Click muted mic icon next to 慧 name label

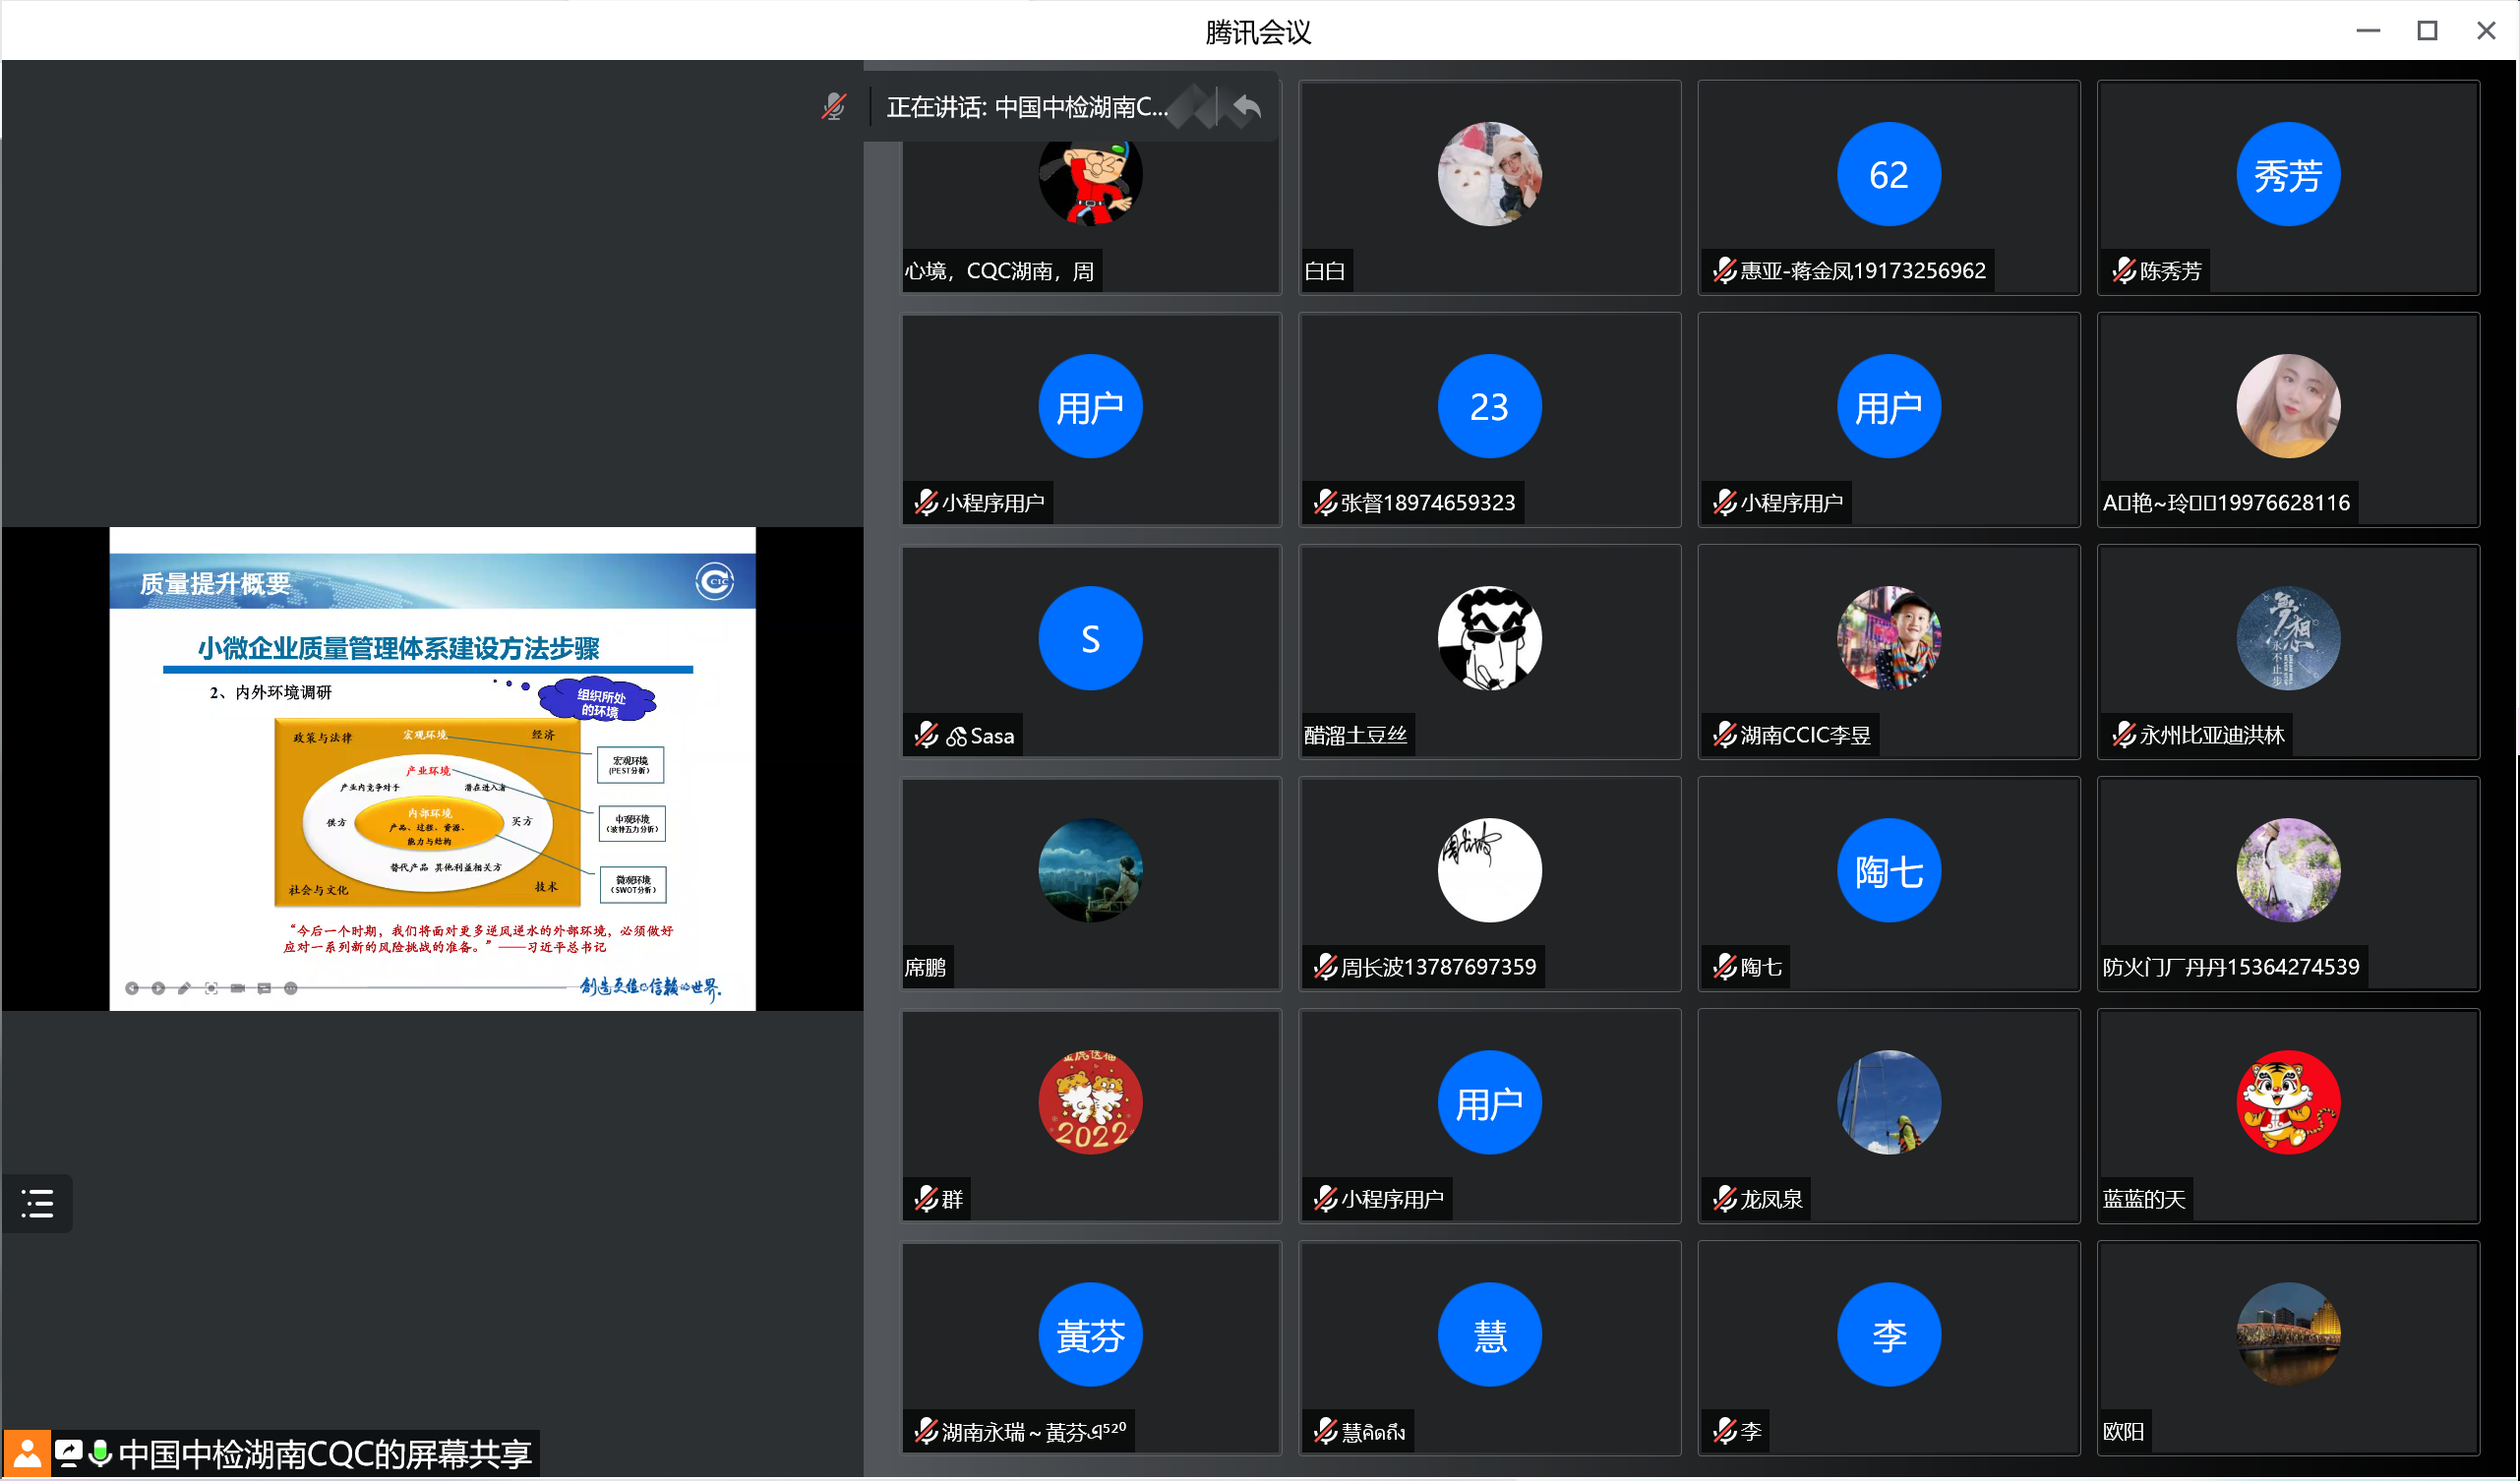pyautogui.click(x=1326, y=1432)
